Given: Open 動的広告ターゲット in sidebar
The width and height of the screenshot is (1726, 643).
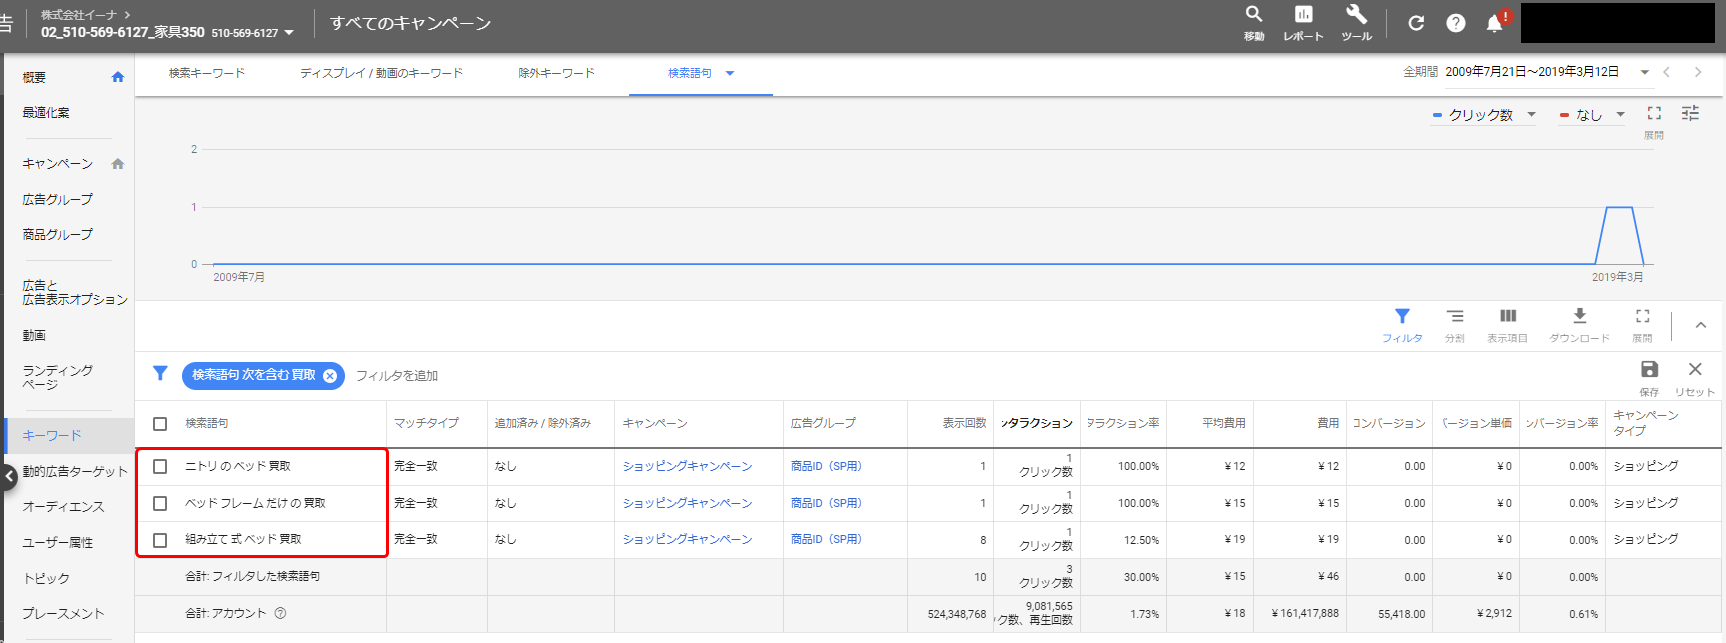Looking at the screenshot, I should pos(75,472).
